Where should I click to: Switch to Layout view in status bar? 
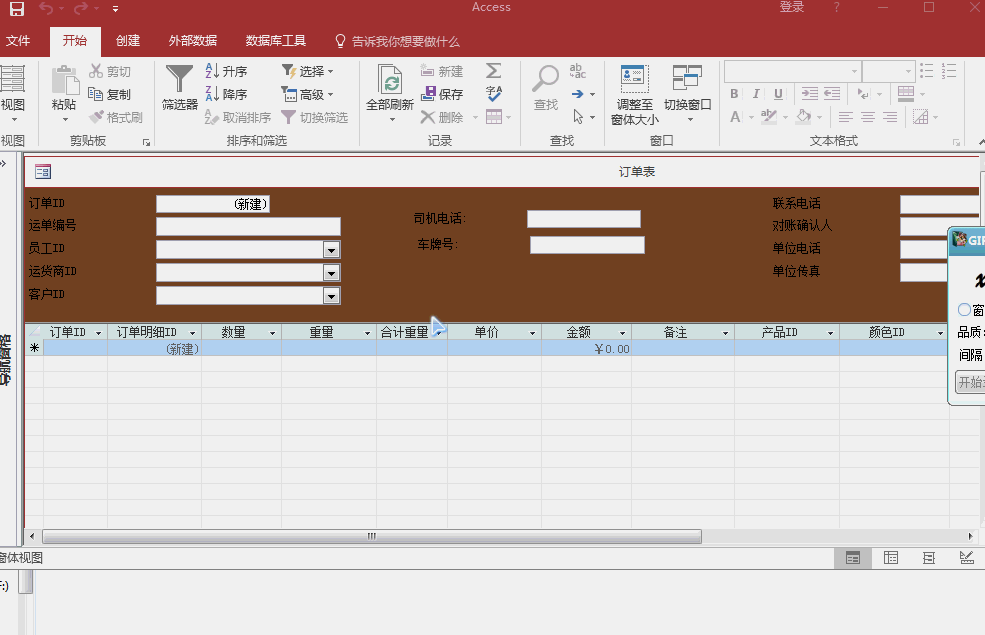click(x=928, y=558)
